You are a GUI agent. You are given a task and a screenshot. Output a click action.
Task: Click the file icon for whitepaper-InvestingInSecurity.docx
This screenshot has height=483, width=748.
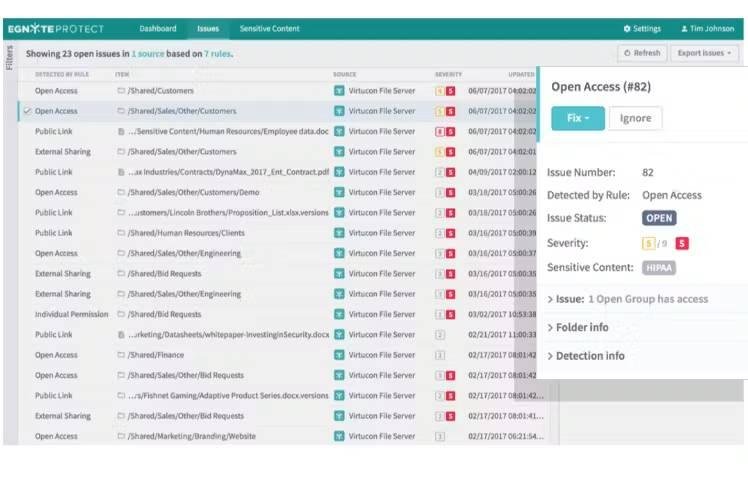coord(121,335)
